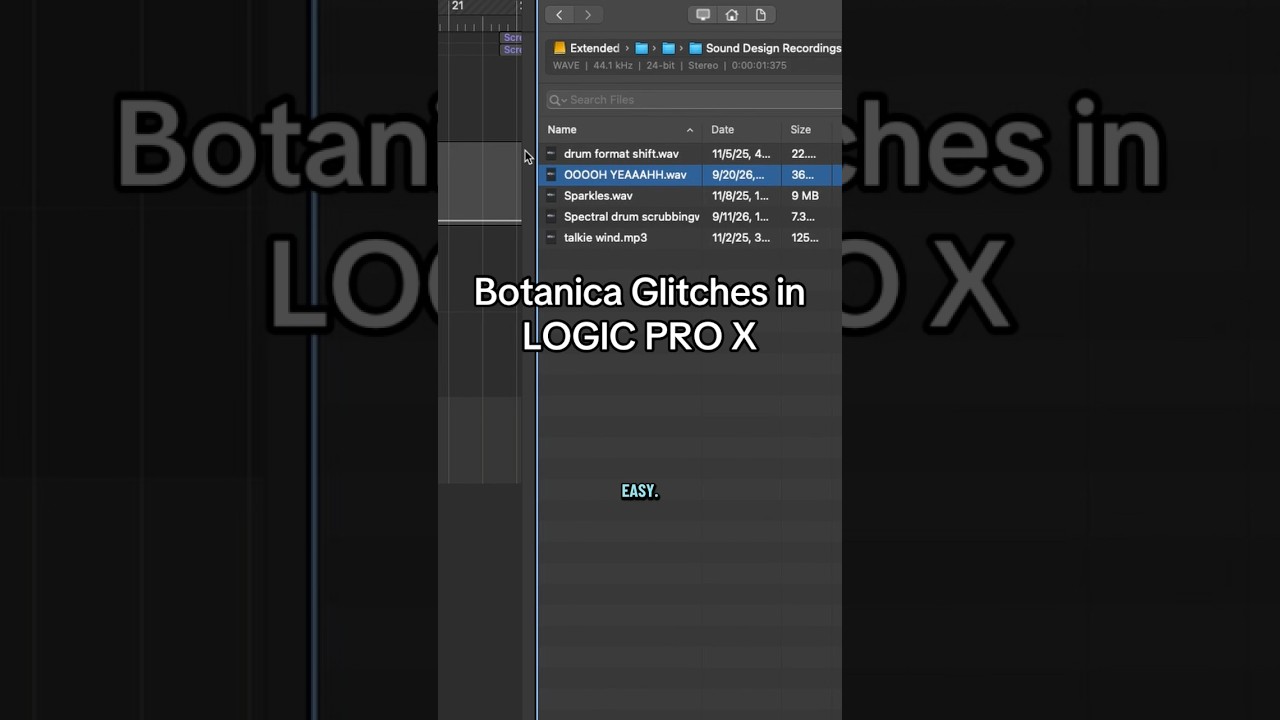The height and width of the screenshot is (720, 1280).
Task: Sort files by the Name column
Action: [620, 130]
